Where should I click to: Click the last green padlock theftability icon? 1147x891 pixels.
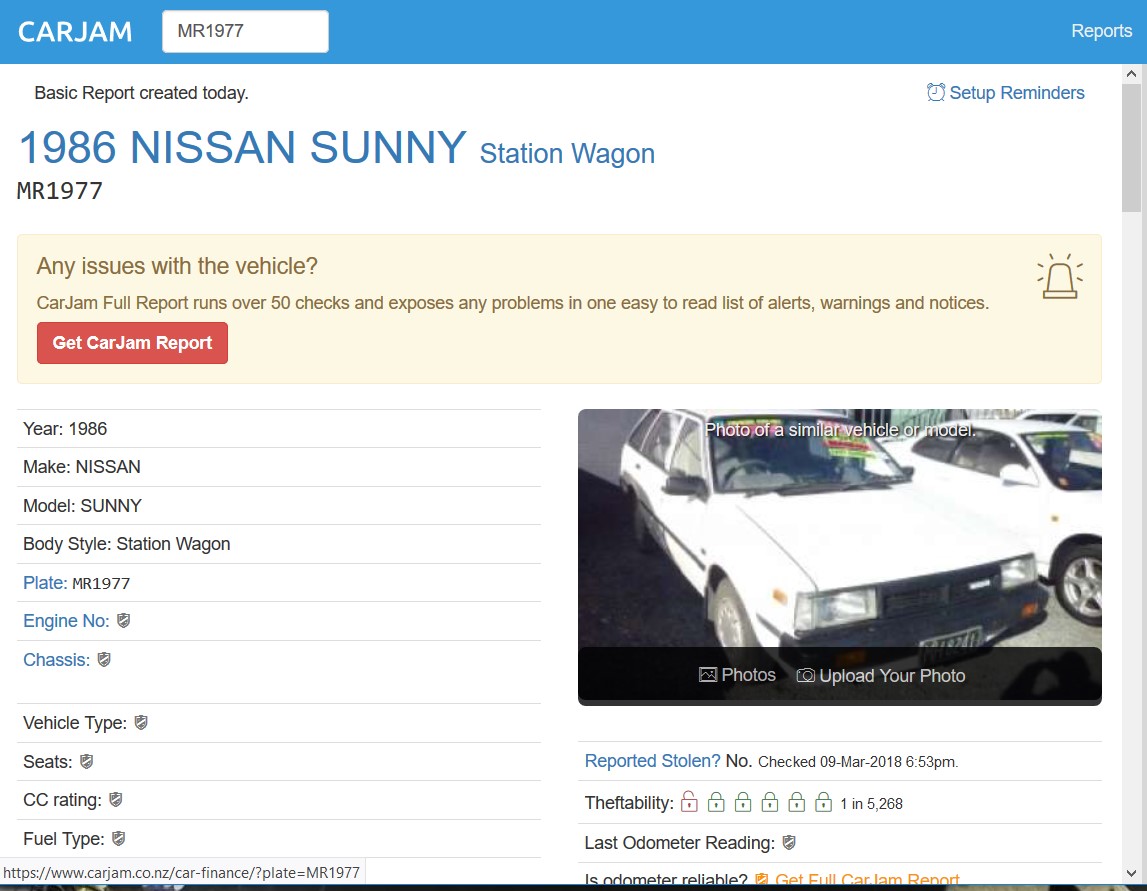point(824,802)
